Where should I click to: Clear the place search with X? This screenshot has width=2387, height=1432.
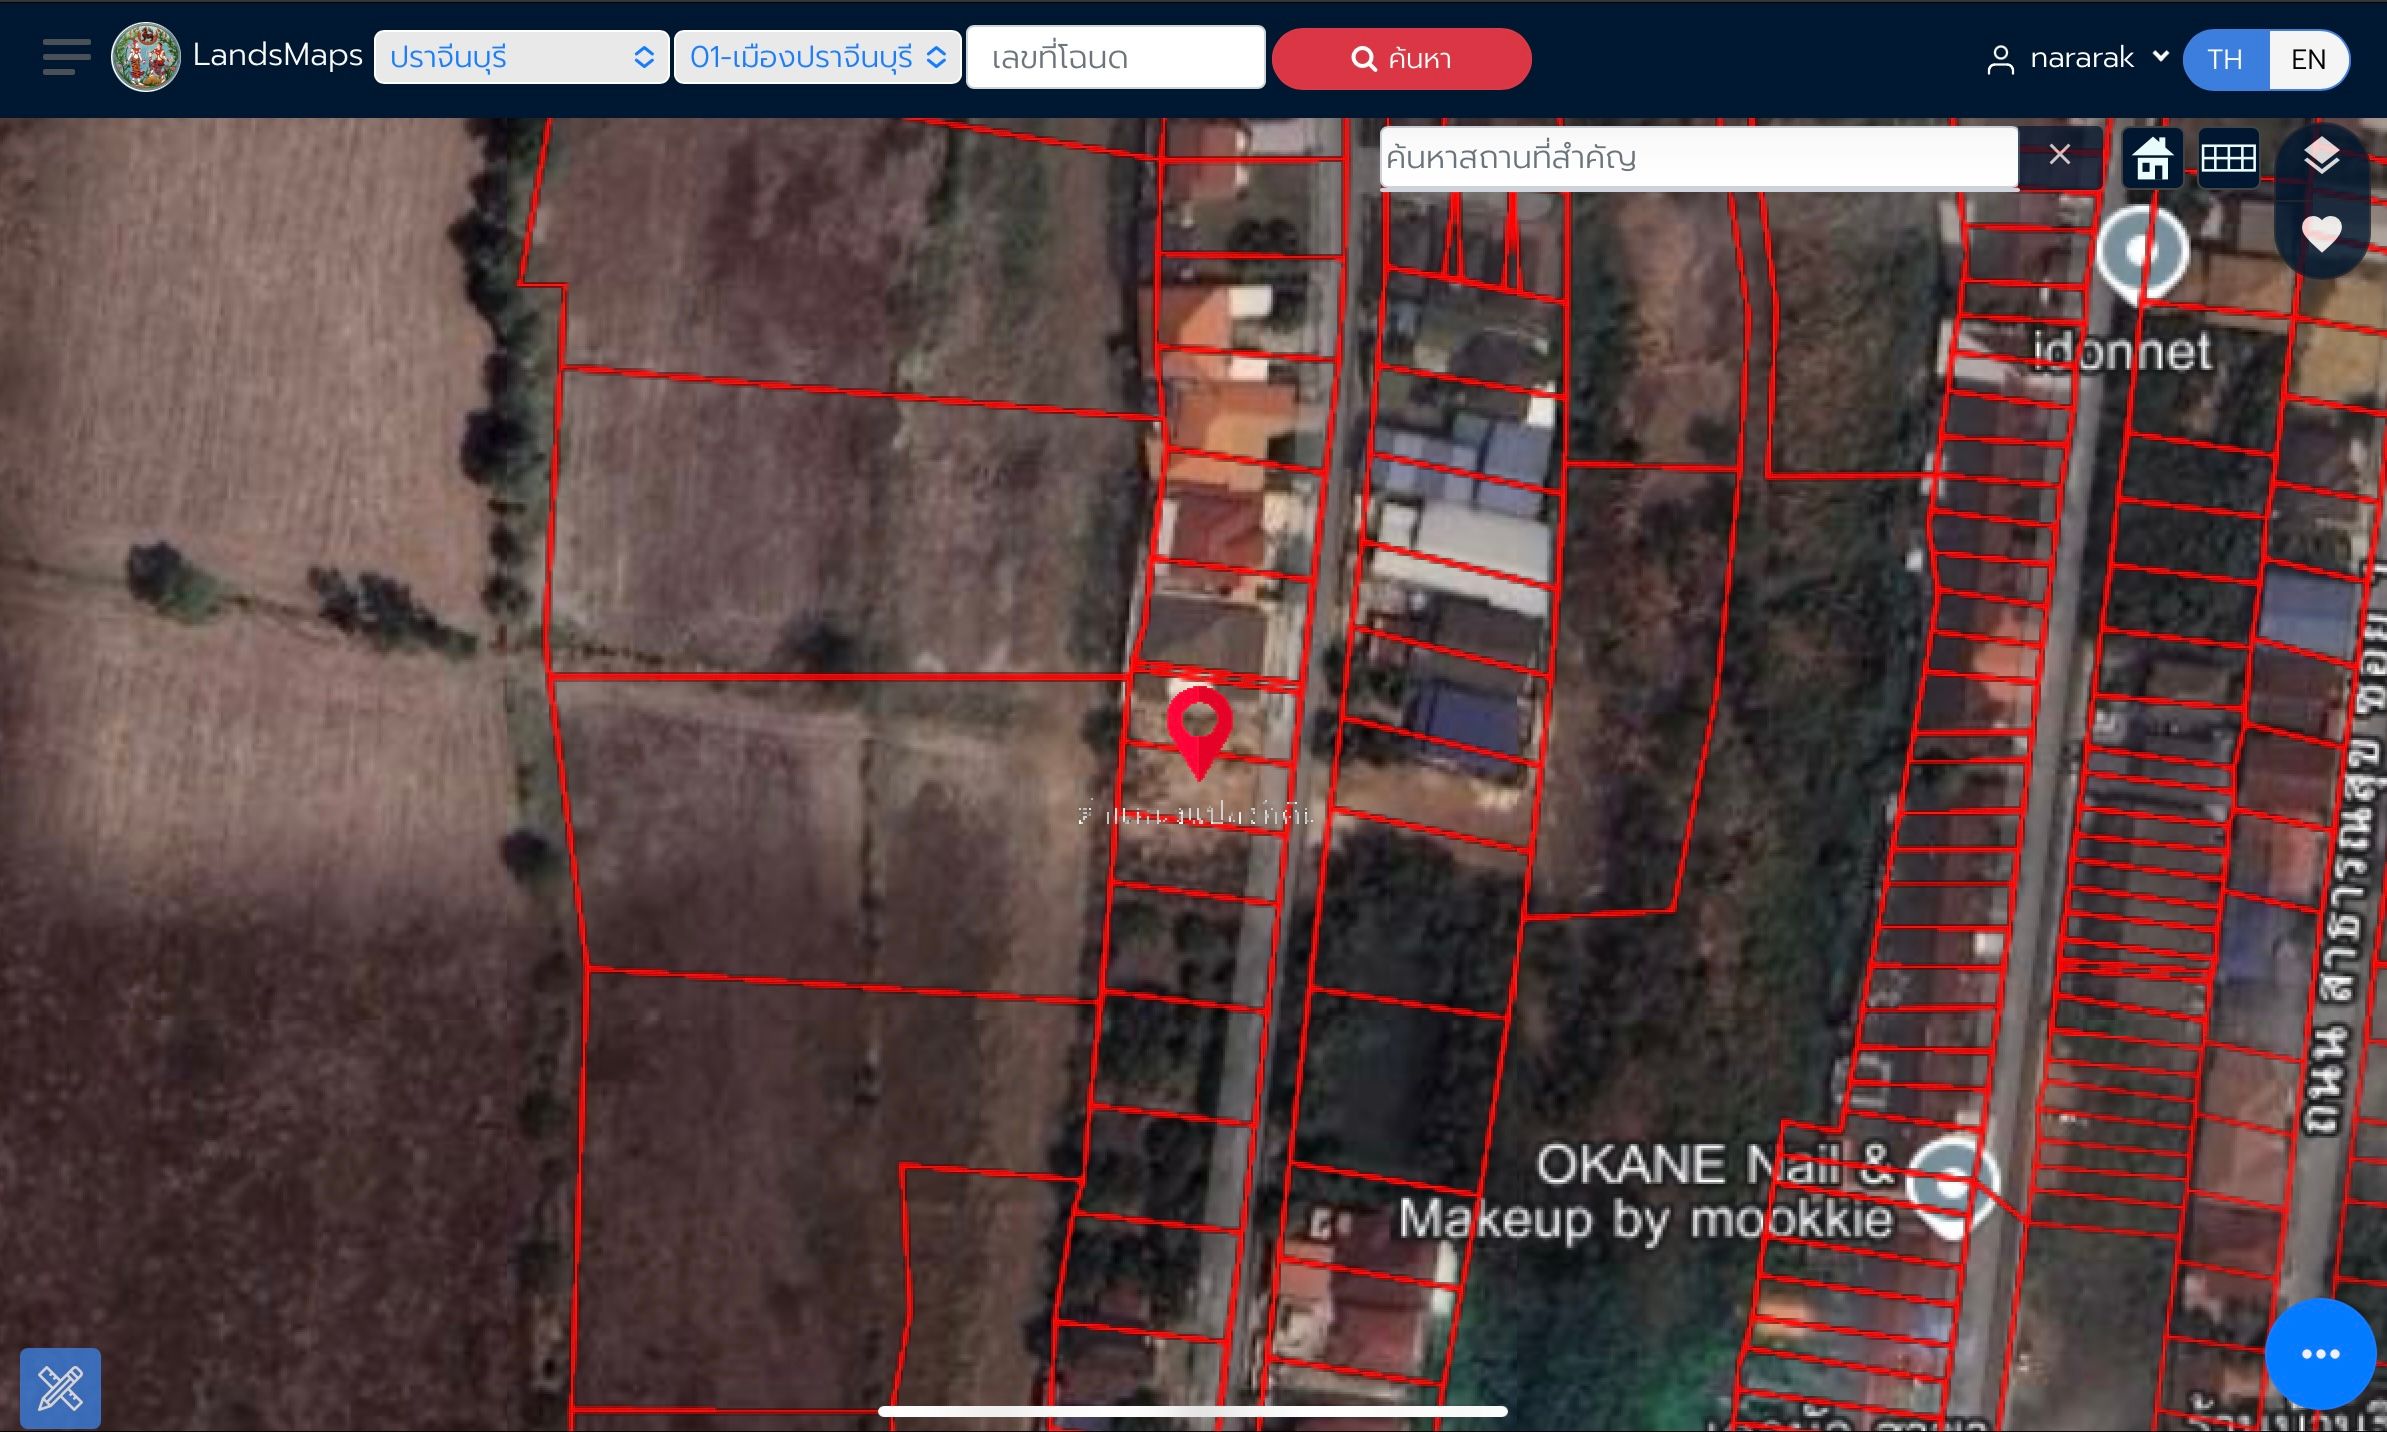[x=2059, y=155]
